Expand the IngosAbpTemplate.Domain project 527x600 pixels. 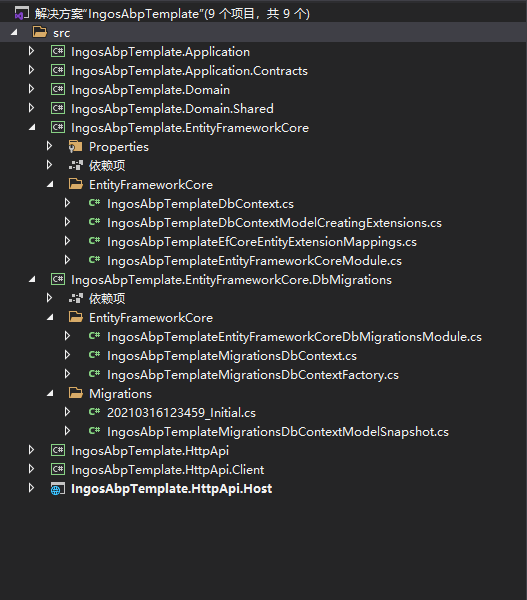(x=31, y=89)
